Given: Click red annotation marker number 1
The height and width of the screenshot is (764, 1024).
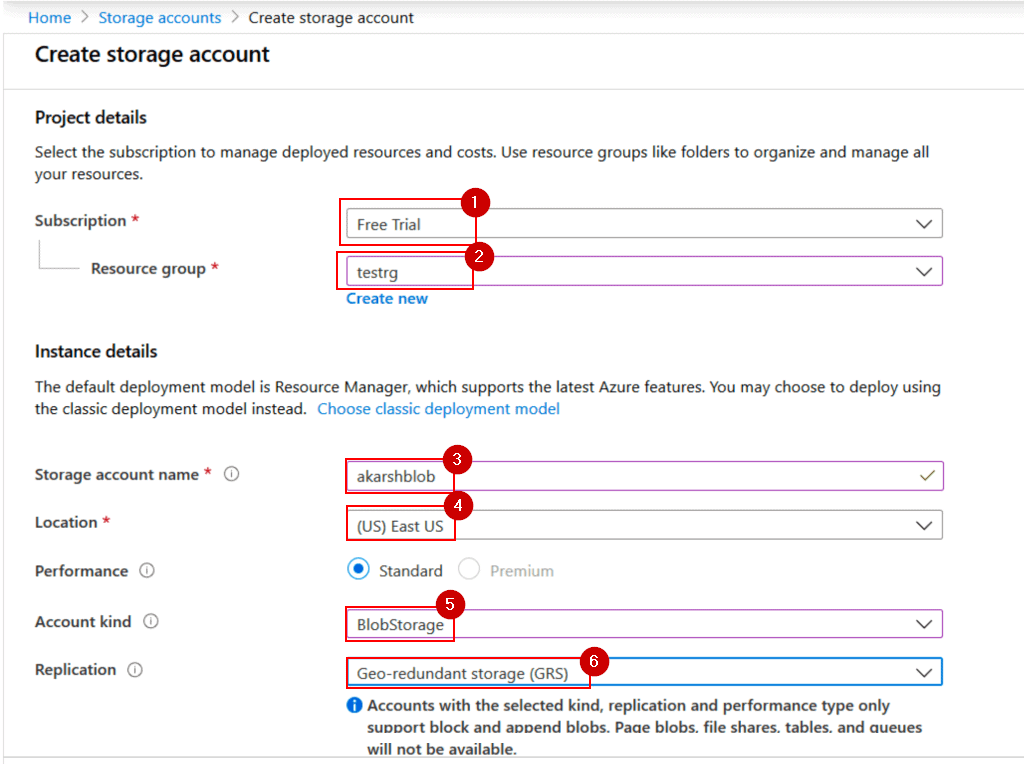Looking at the screenshot, I should [x=474, y=203].
